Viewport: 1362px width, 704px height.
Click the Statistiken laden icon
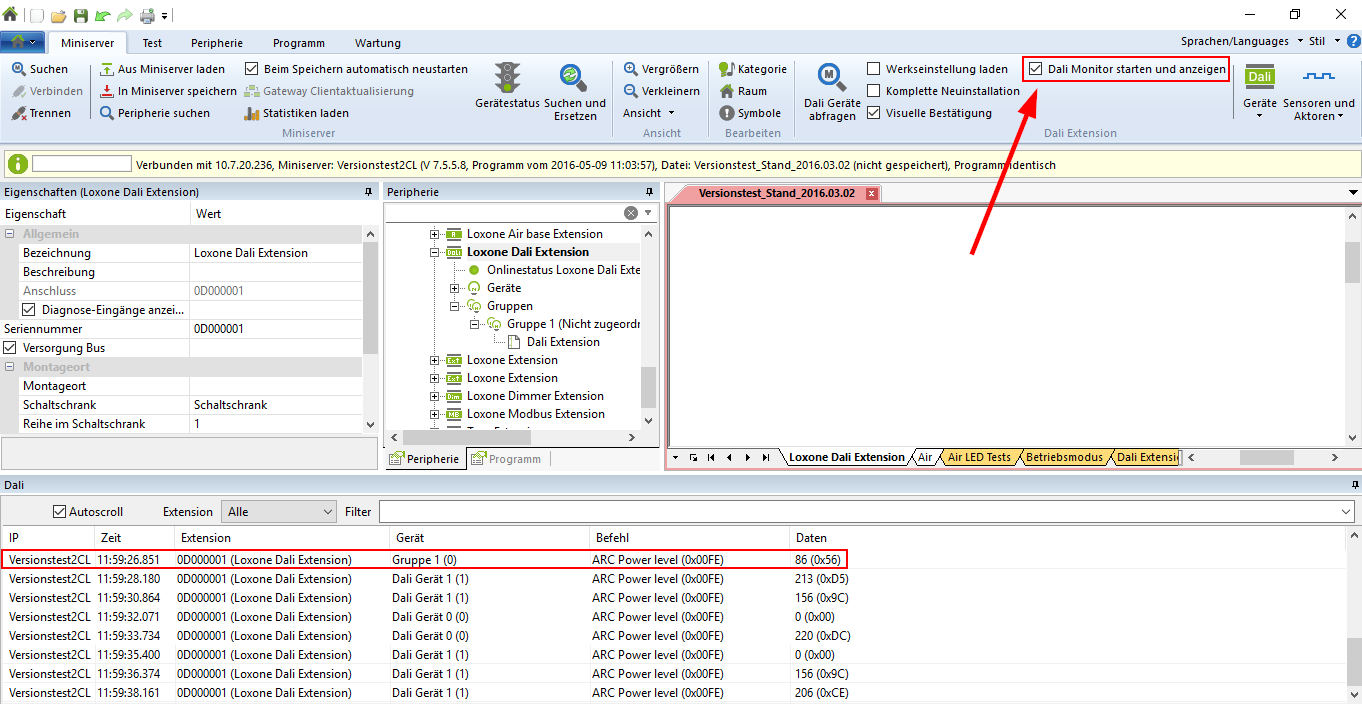tap(253, 113)
